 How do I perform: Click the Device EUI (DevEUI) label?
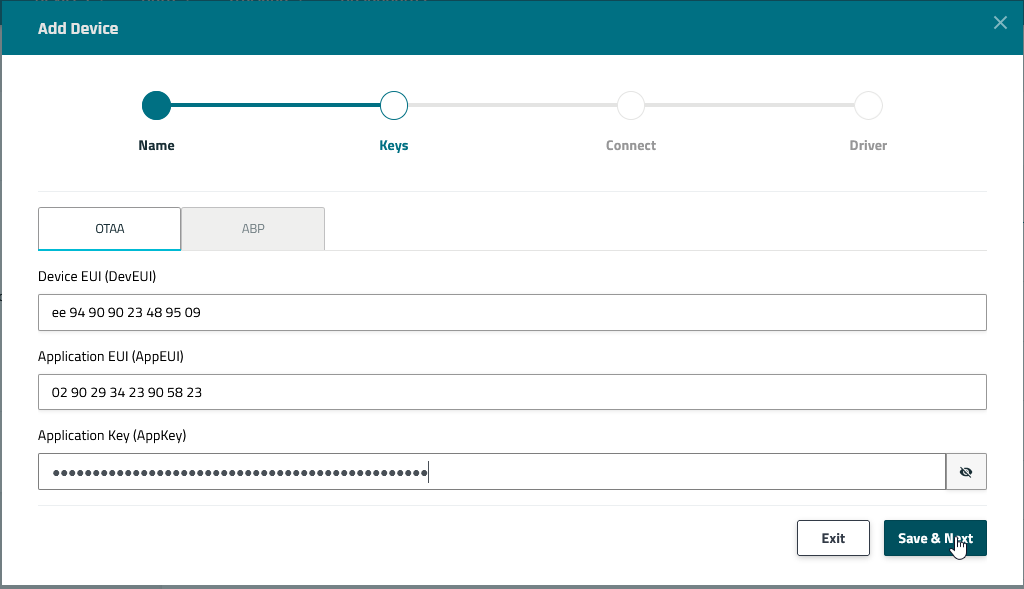tap(97, 276)
